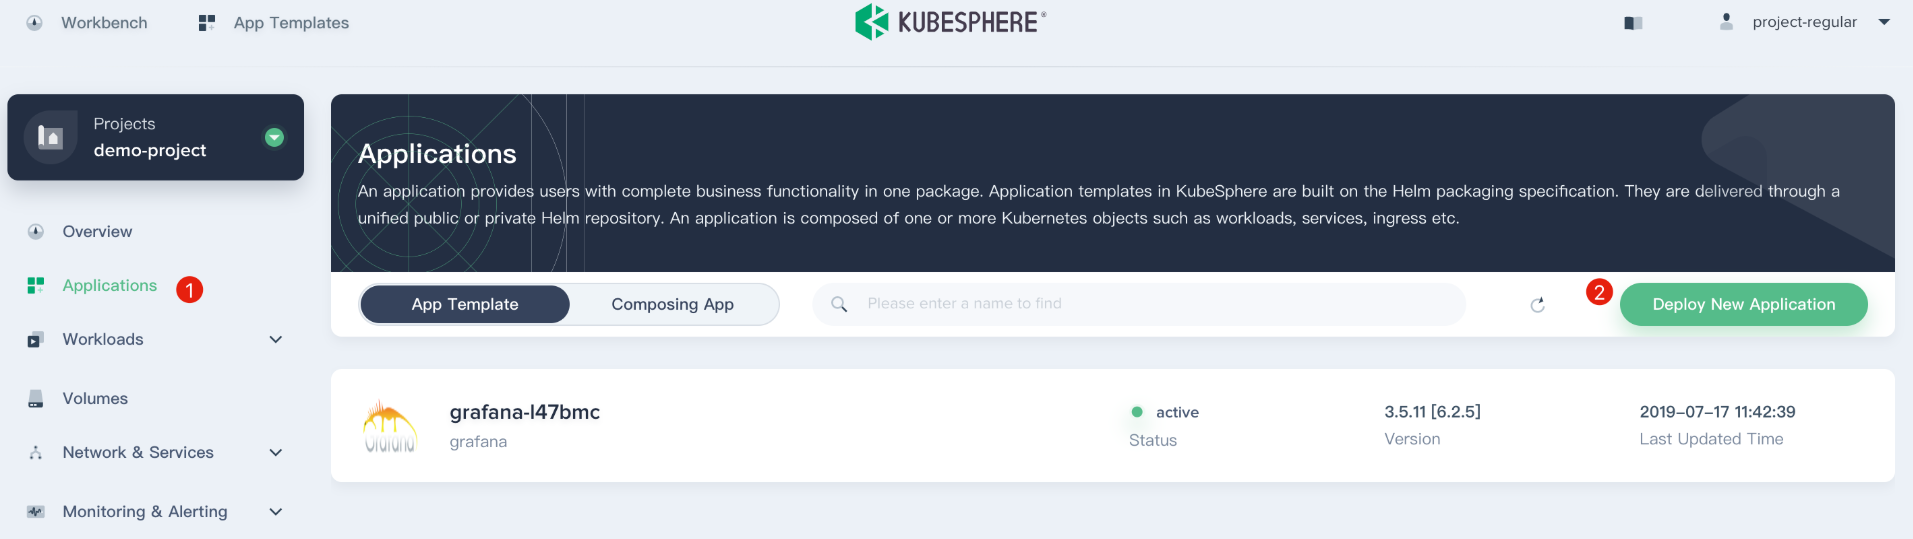1913x539 pixels.
Task: Expand the Workloads menu
Action: (x=276, y=340)
